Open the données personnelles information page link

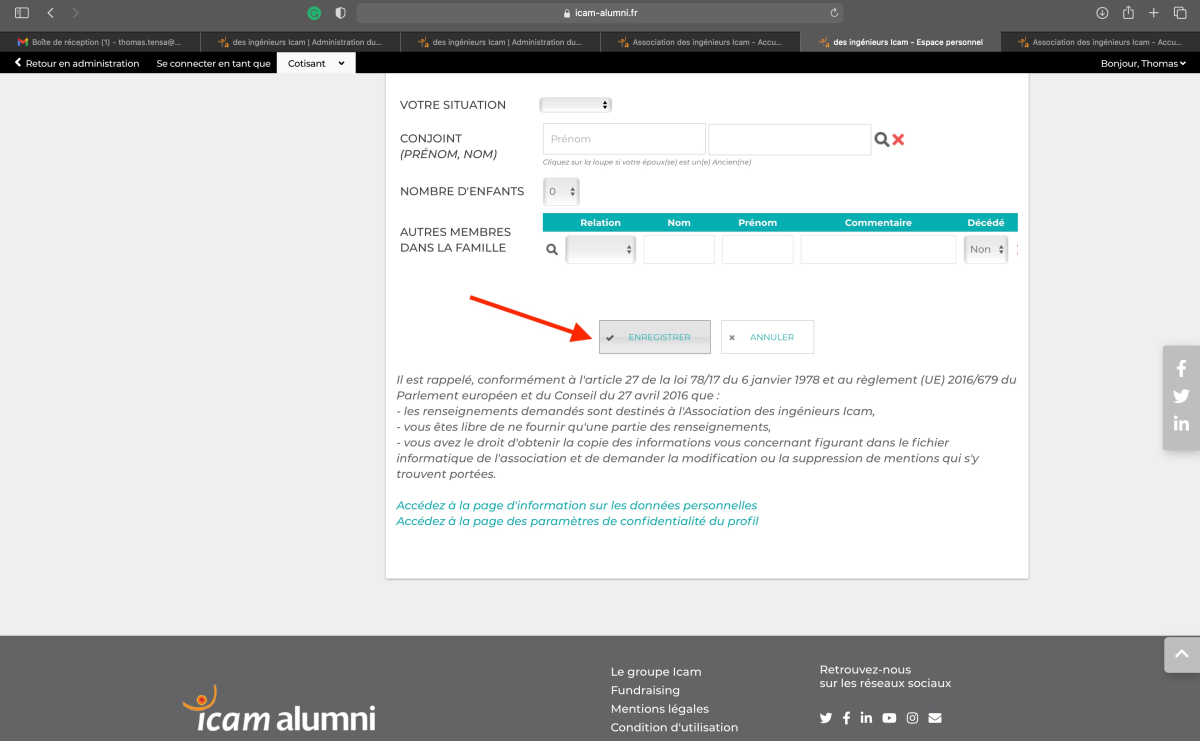point(576,505)
